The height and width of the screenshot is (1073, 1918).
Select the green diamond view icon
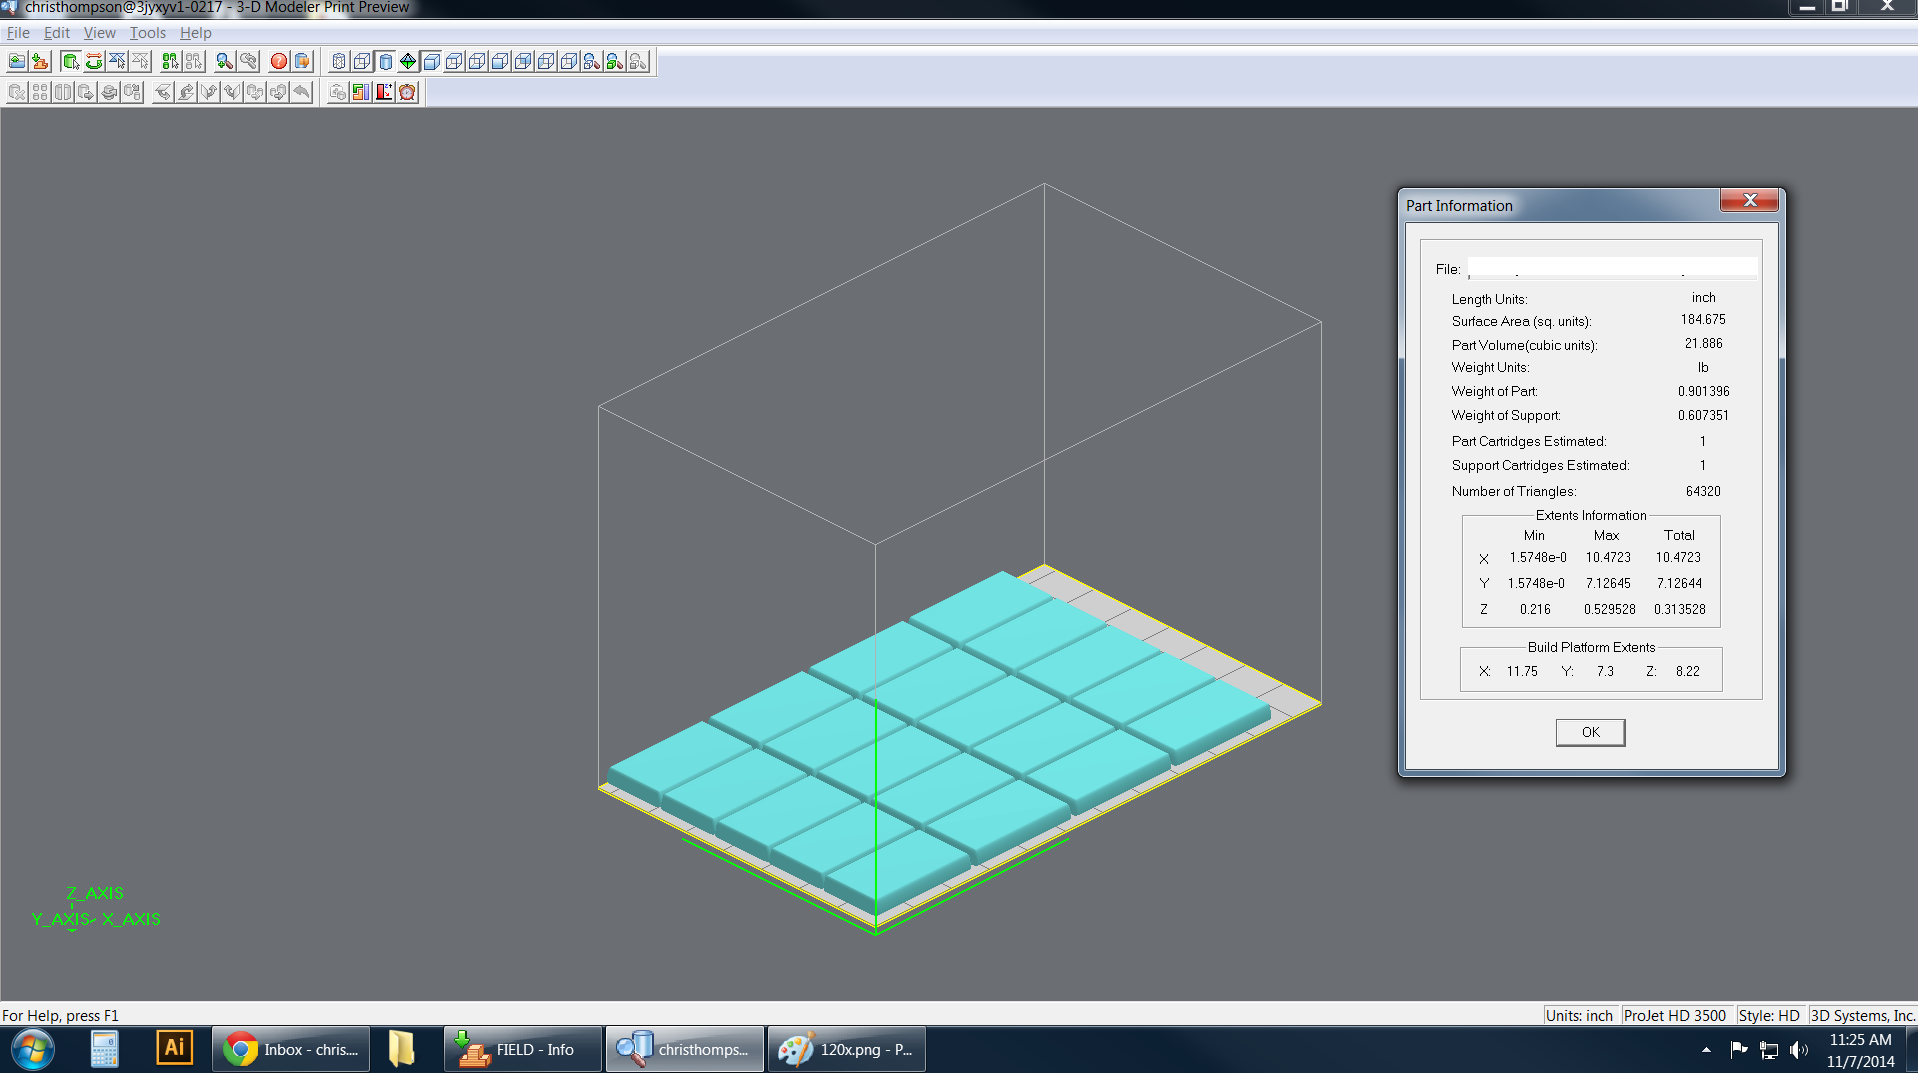(x=408, y=62)
